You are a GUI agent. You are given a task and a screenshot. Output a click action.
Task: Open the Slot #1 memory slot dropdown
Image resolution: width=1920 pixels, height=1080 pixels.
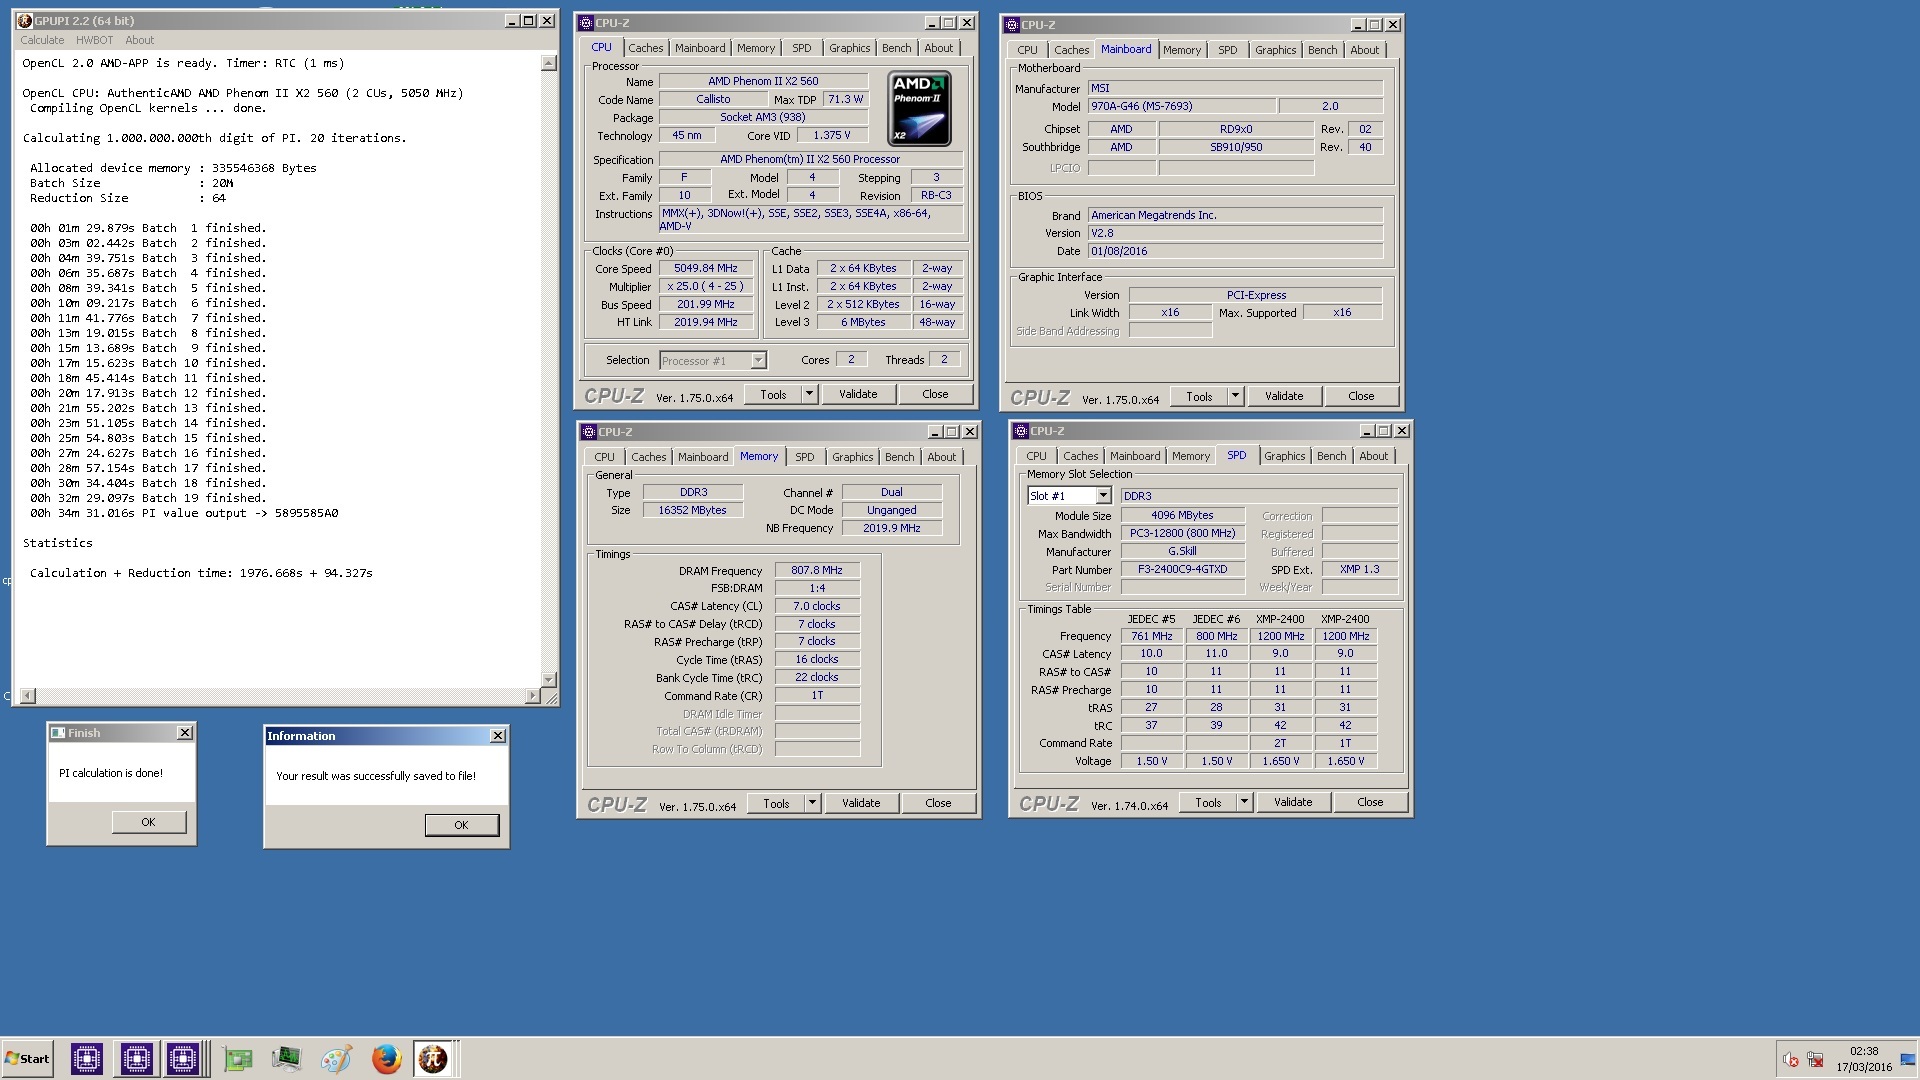pos(1103,496)
